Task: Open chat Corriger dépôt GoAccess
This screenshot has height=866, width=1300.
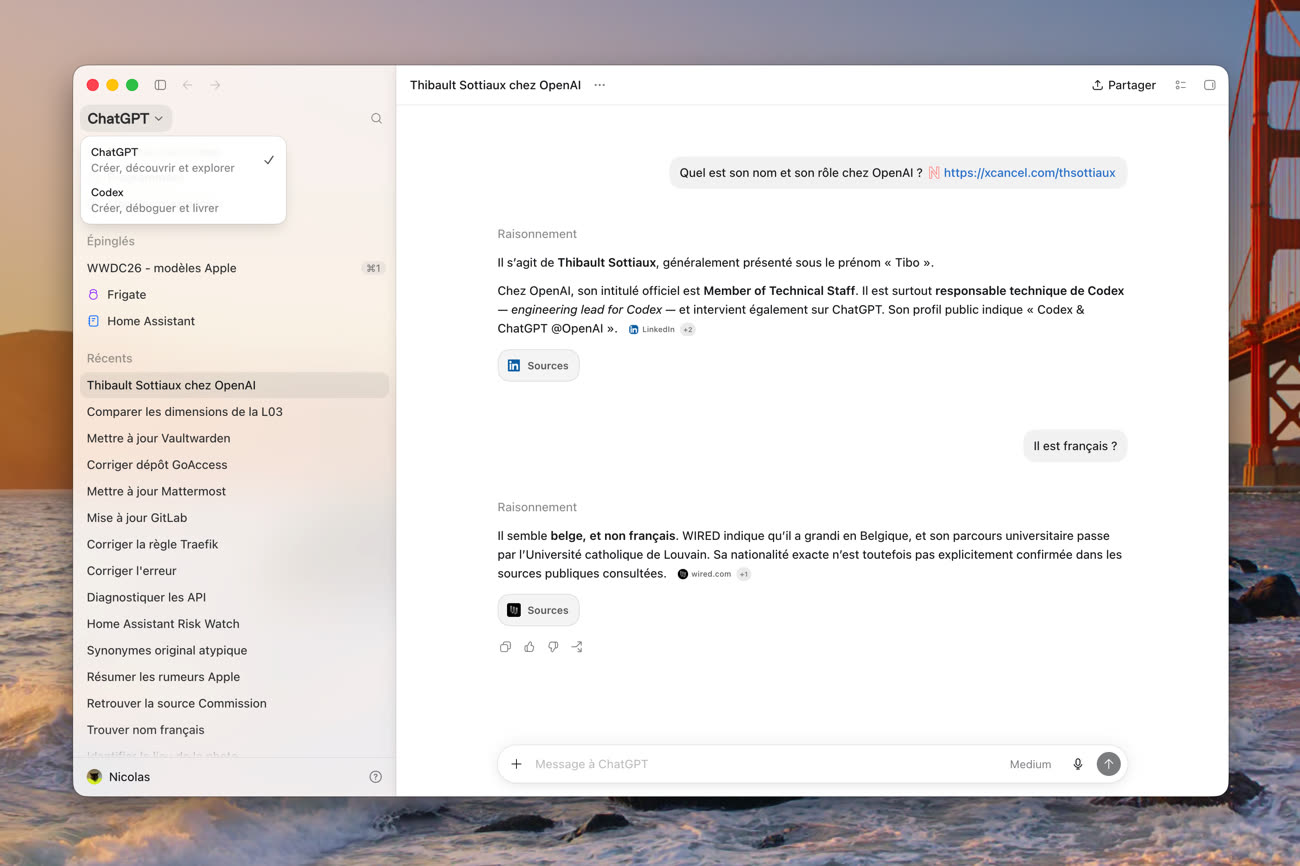Action: [x=234, y=464]
